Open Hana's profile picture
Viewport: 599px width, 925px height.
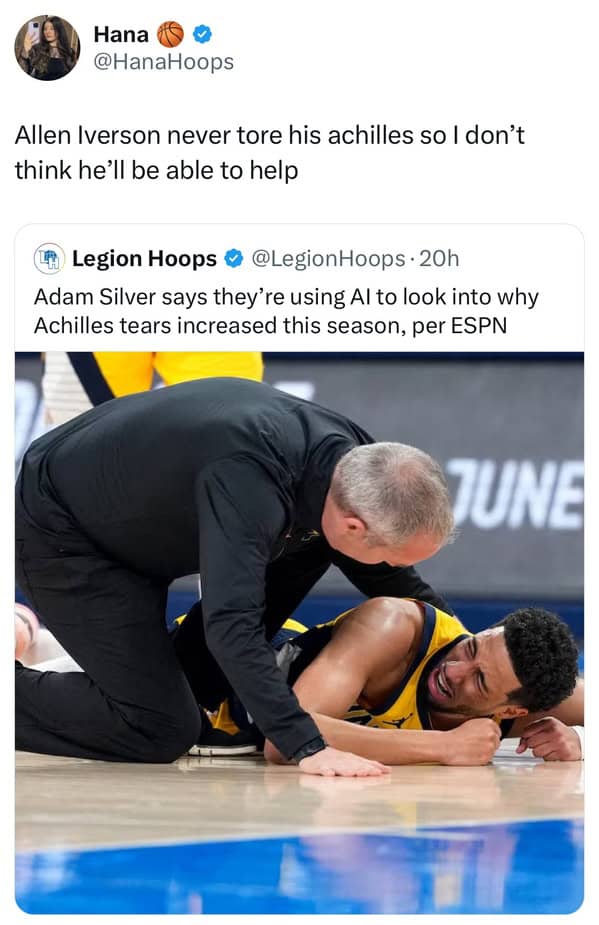coord(47,47)
